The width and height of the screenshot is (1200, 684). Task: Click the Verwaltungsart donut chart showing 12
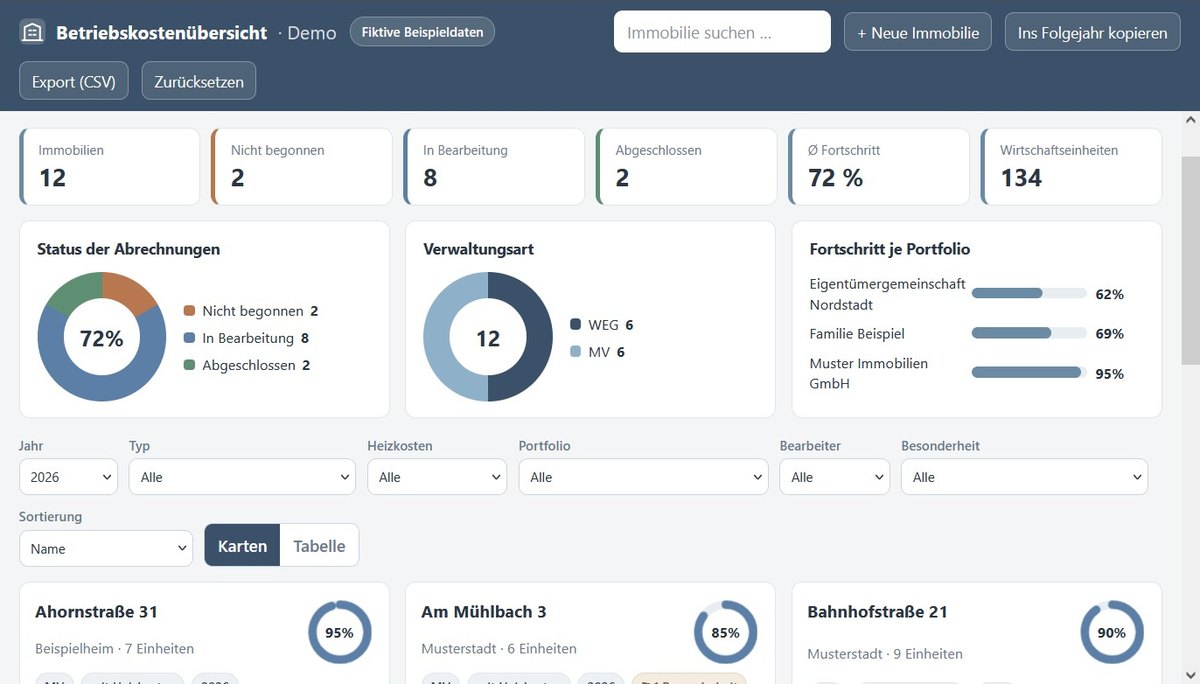tap(488, 338)
